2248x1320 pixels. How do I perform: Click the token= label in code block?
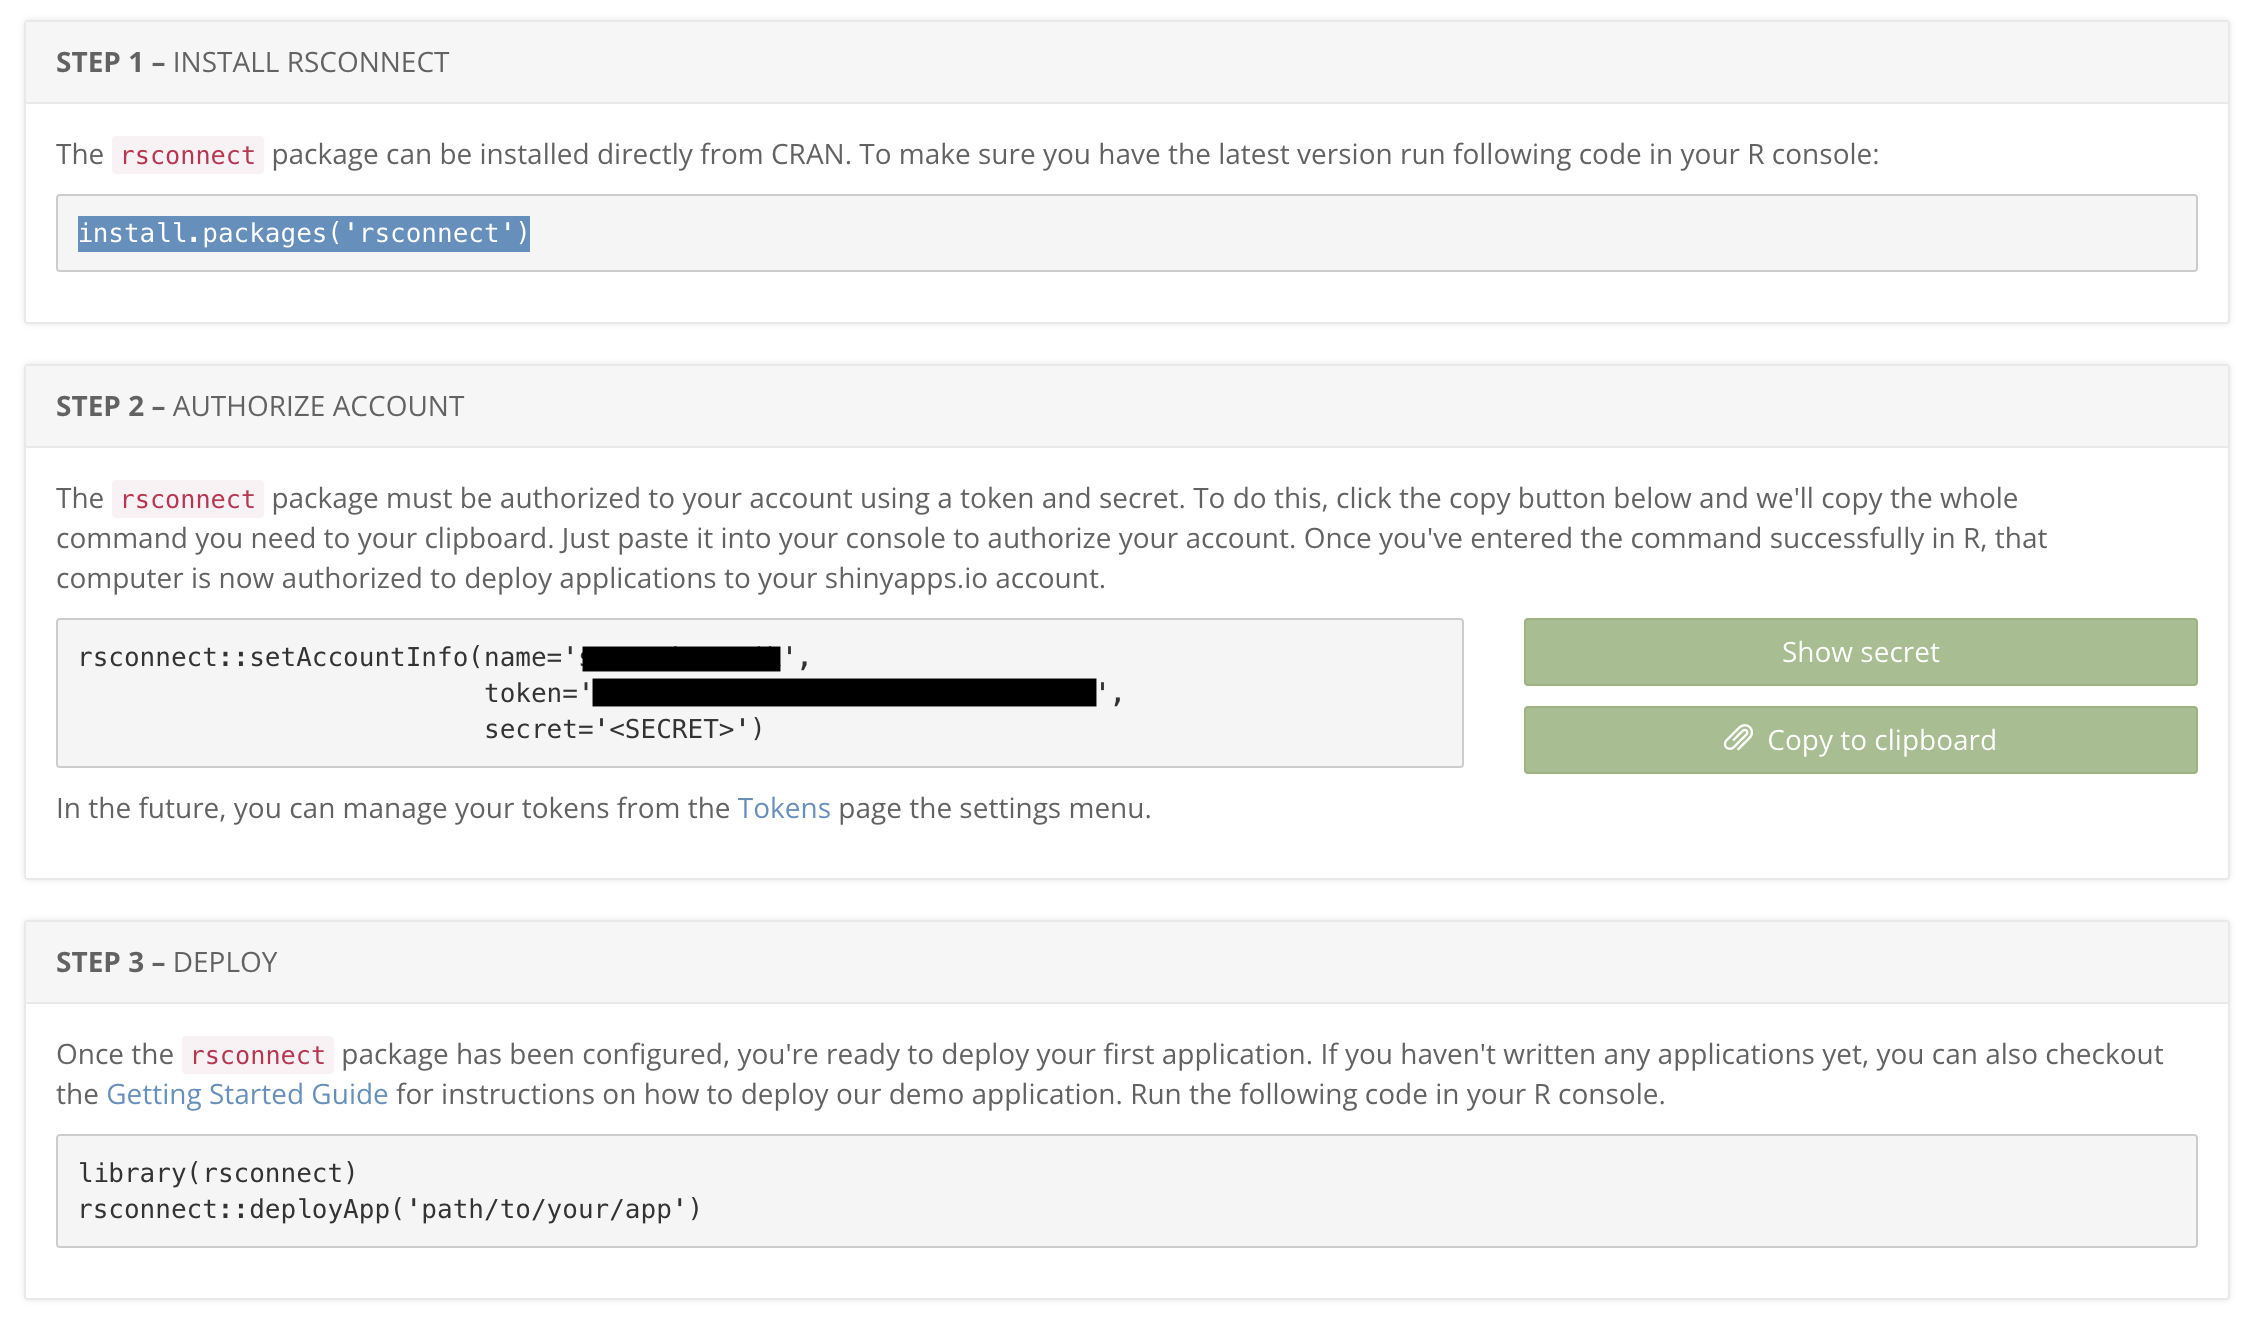pos(531,693)
